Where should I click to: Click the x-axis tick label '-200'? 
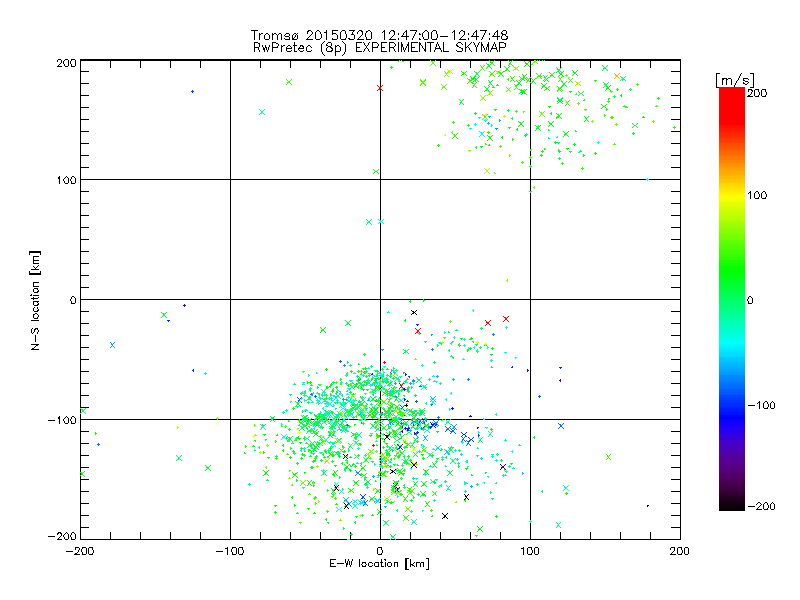coord(80,551)
